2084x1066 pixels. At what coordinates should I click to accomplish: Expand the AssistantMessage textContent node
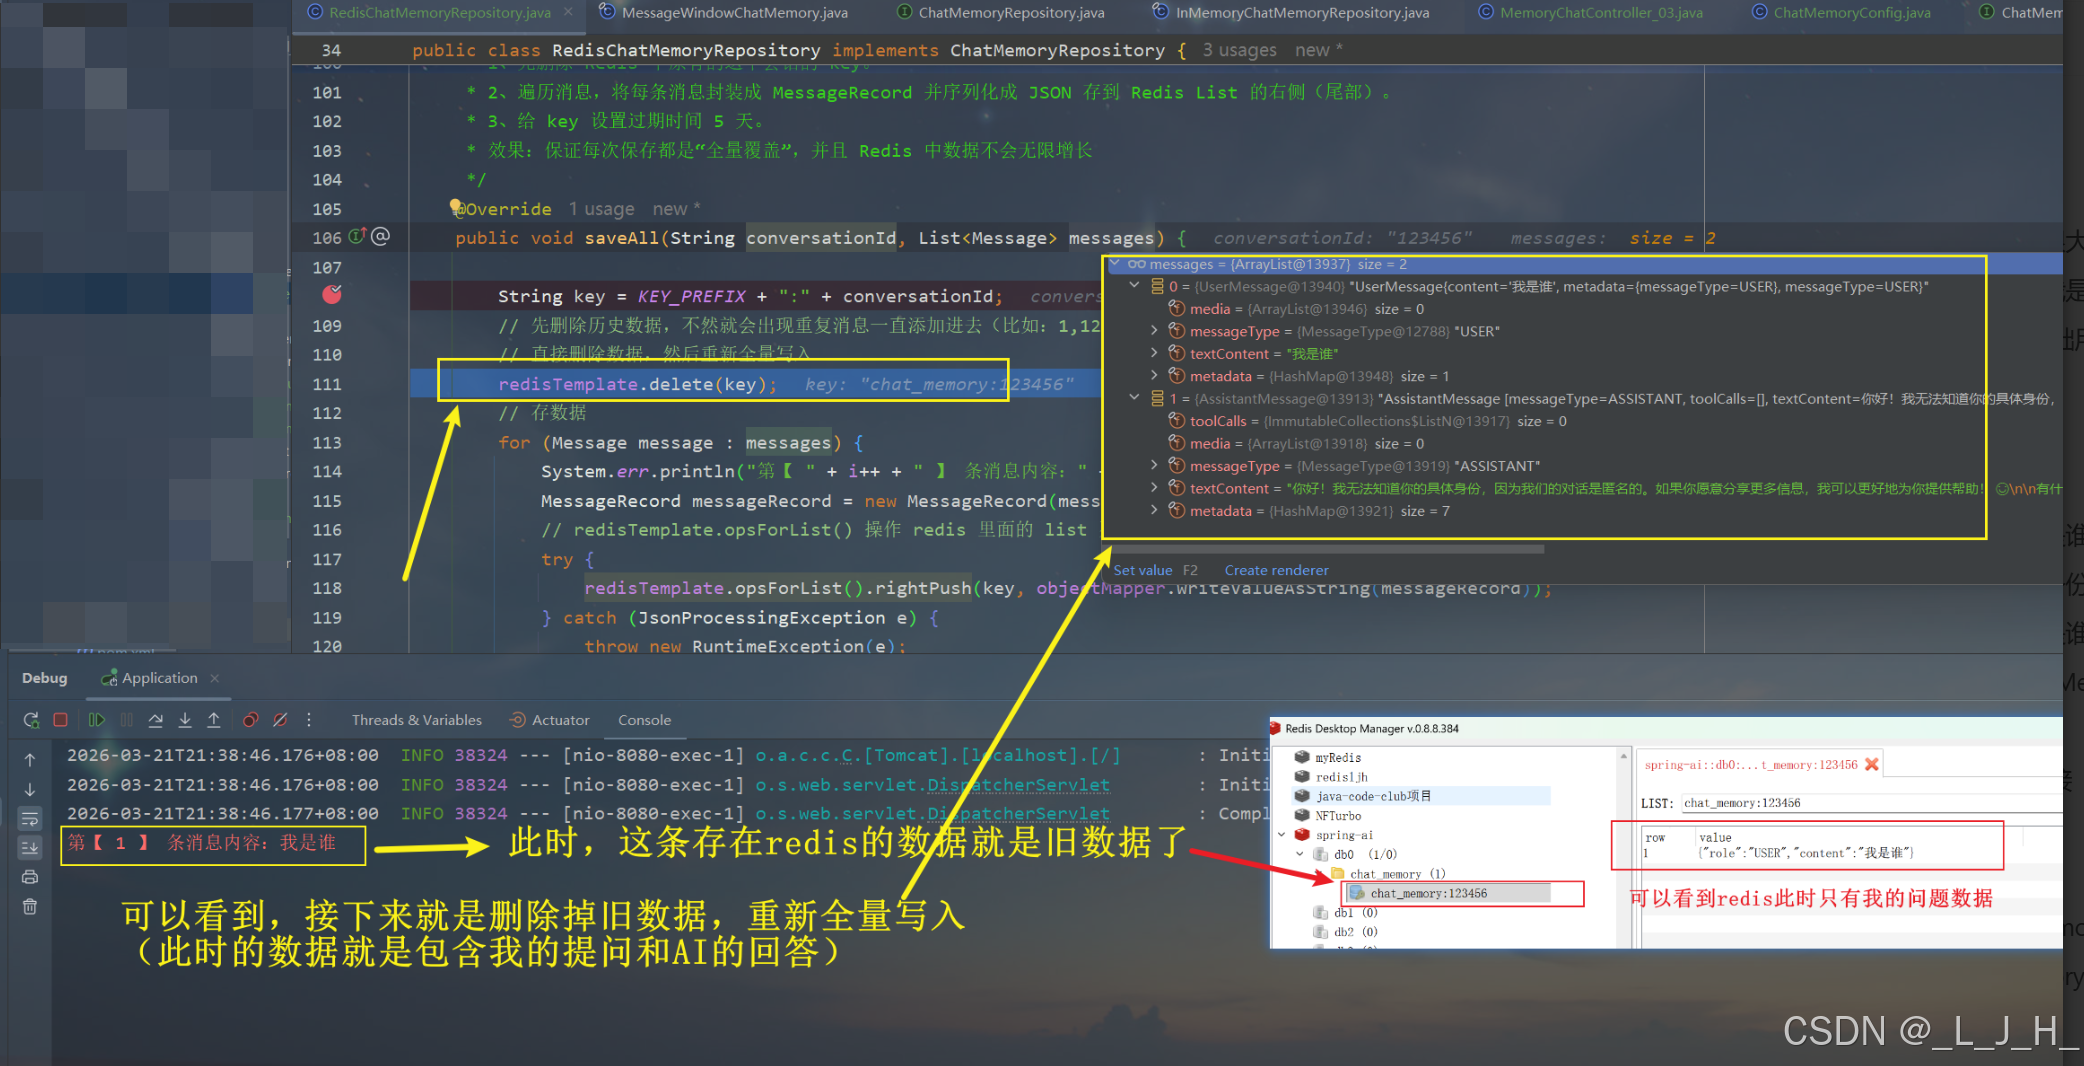coord(1154,488)
